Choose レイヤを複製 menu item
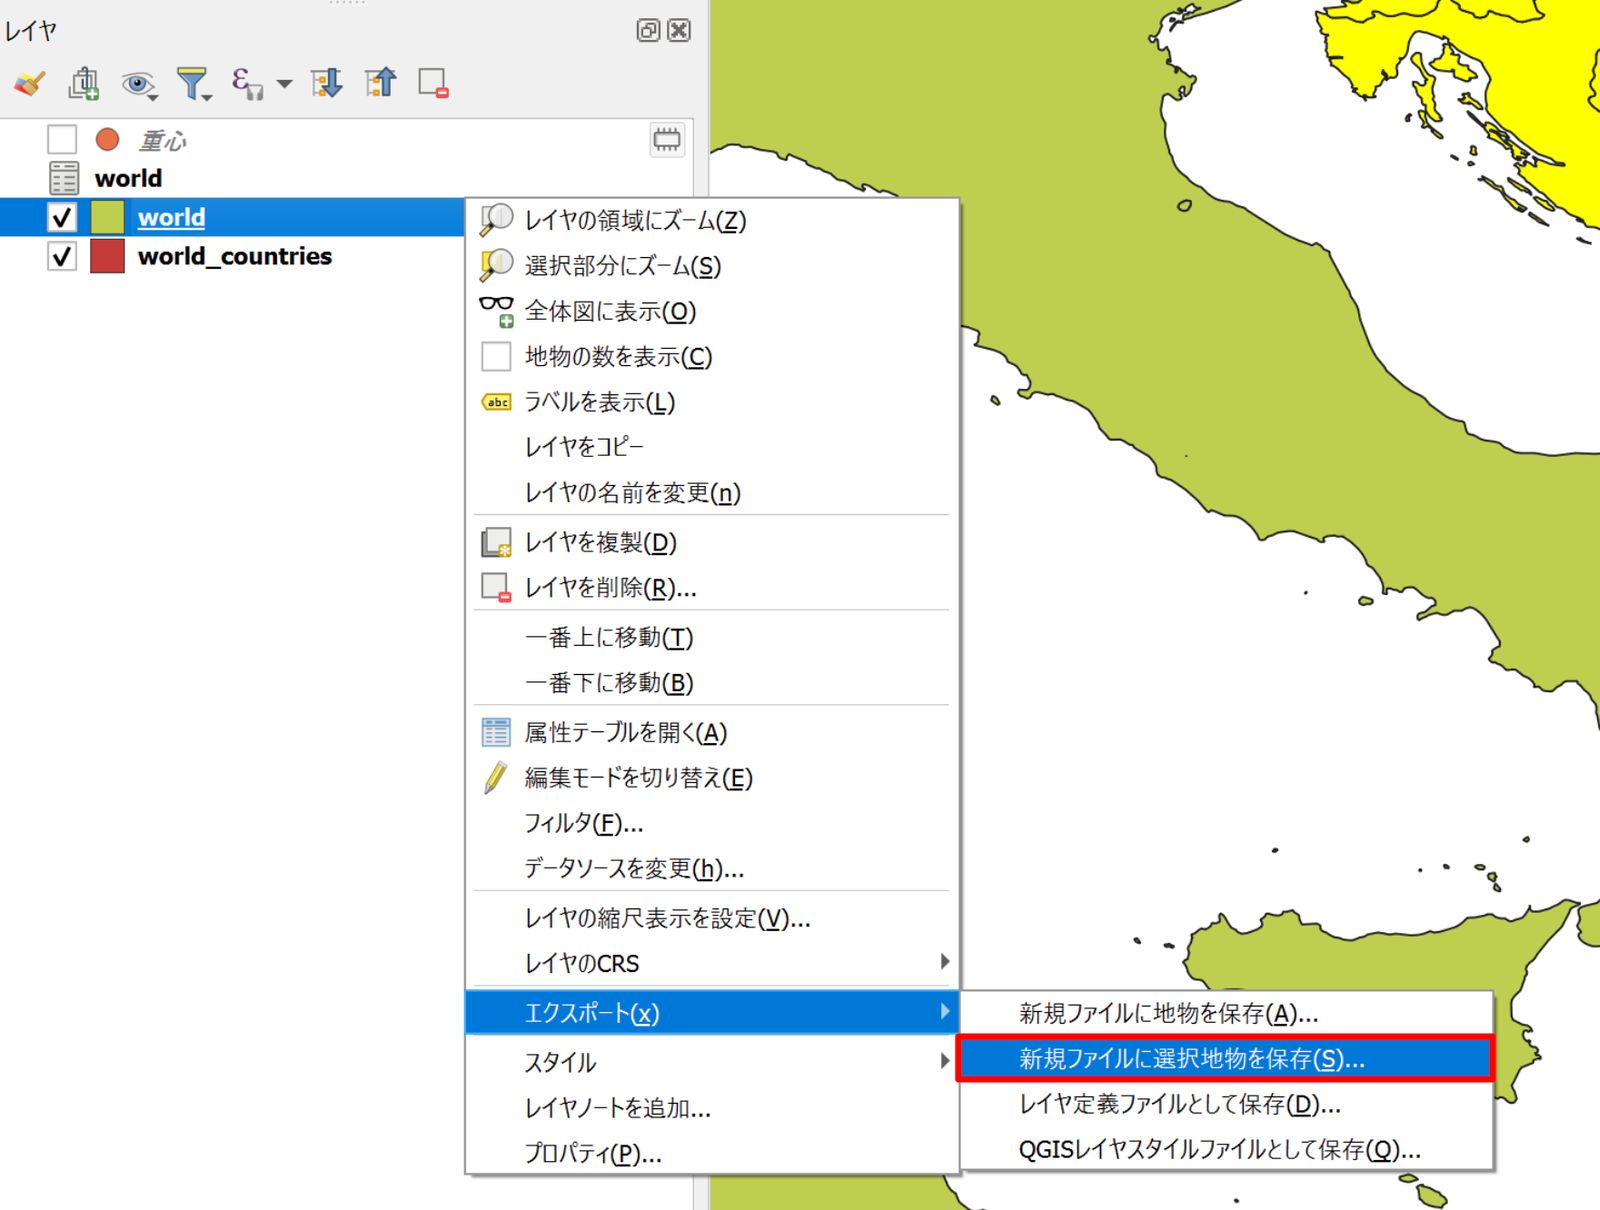1600x1210 pixels. (x=712, y=542)
